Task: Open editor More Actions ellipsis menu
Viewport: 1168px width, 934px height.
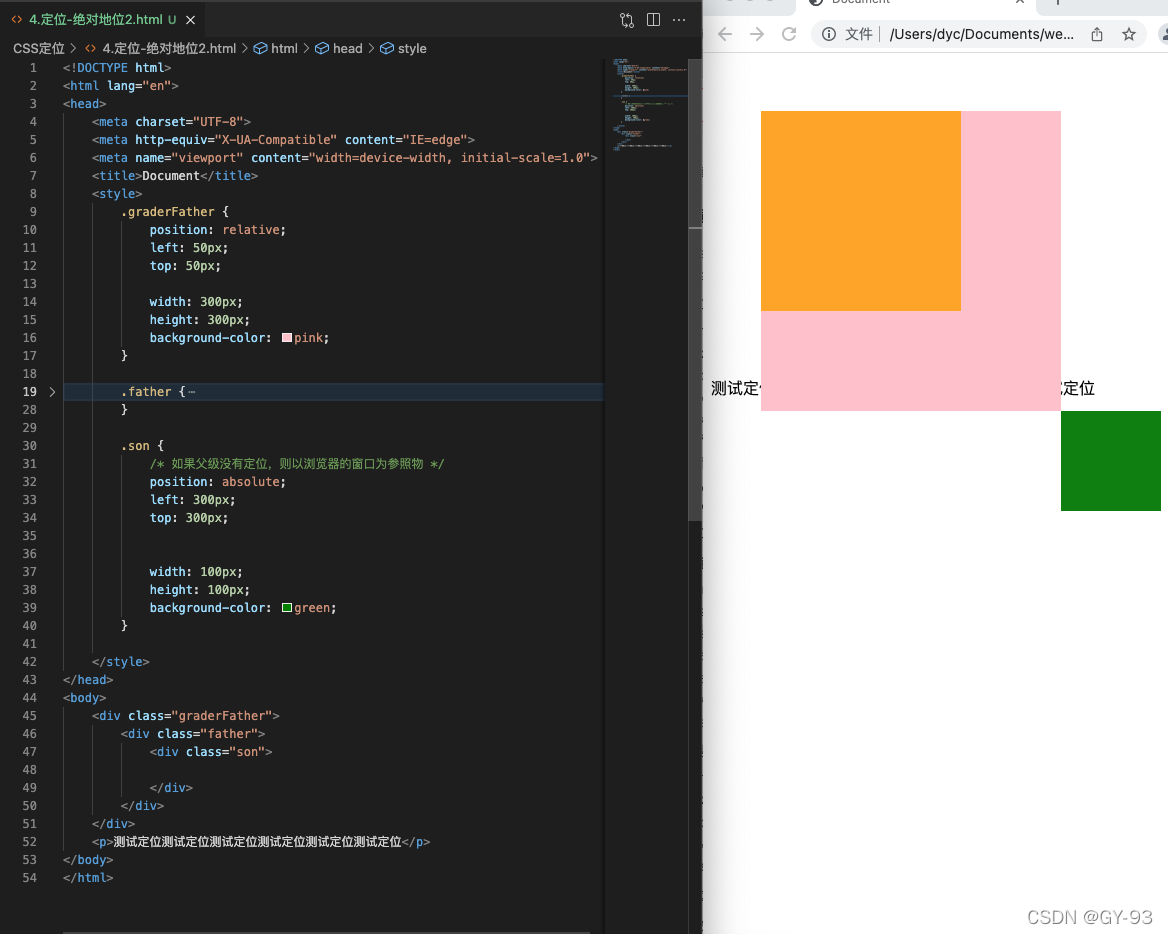Action: [679, 20]
